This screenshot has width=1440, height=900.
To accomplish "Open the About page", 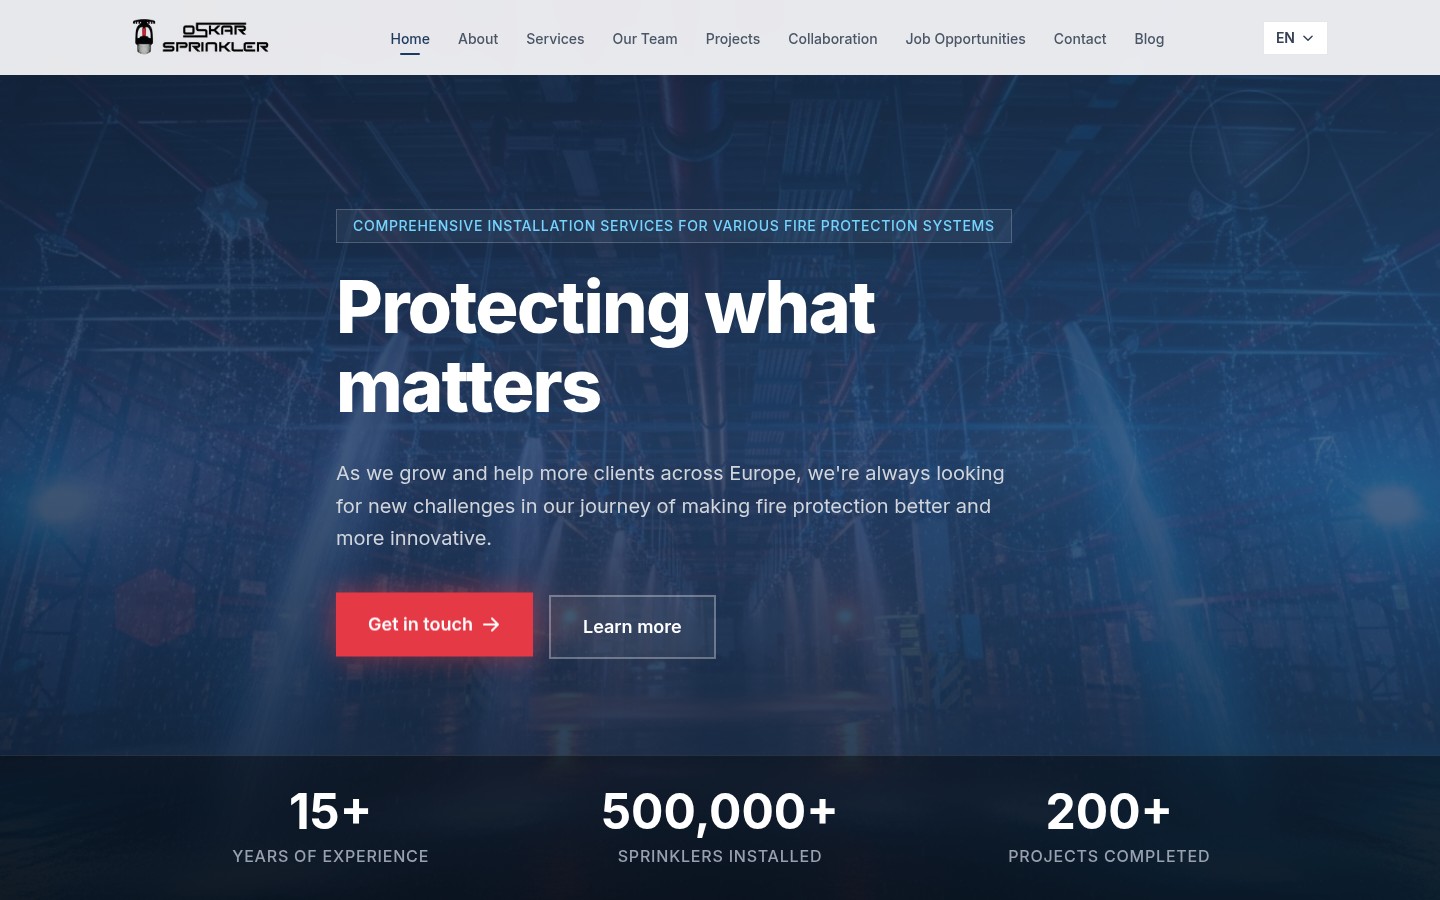I will pos(478,39).
